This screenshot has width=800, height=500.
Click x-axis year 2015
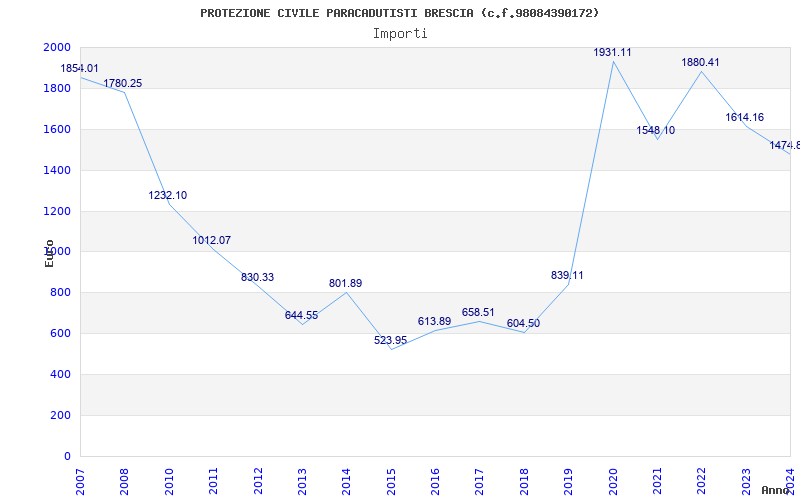coord(391,481)
